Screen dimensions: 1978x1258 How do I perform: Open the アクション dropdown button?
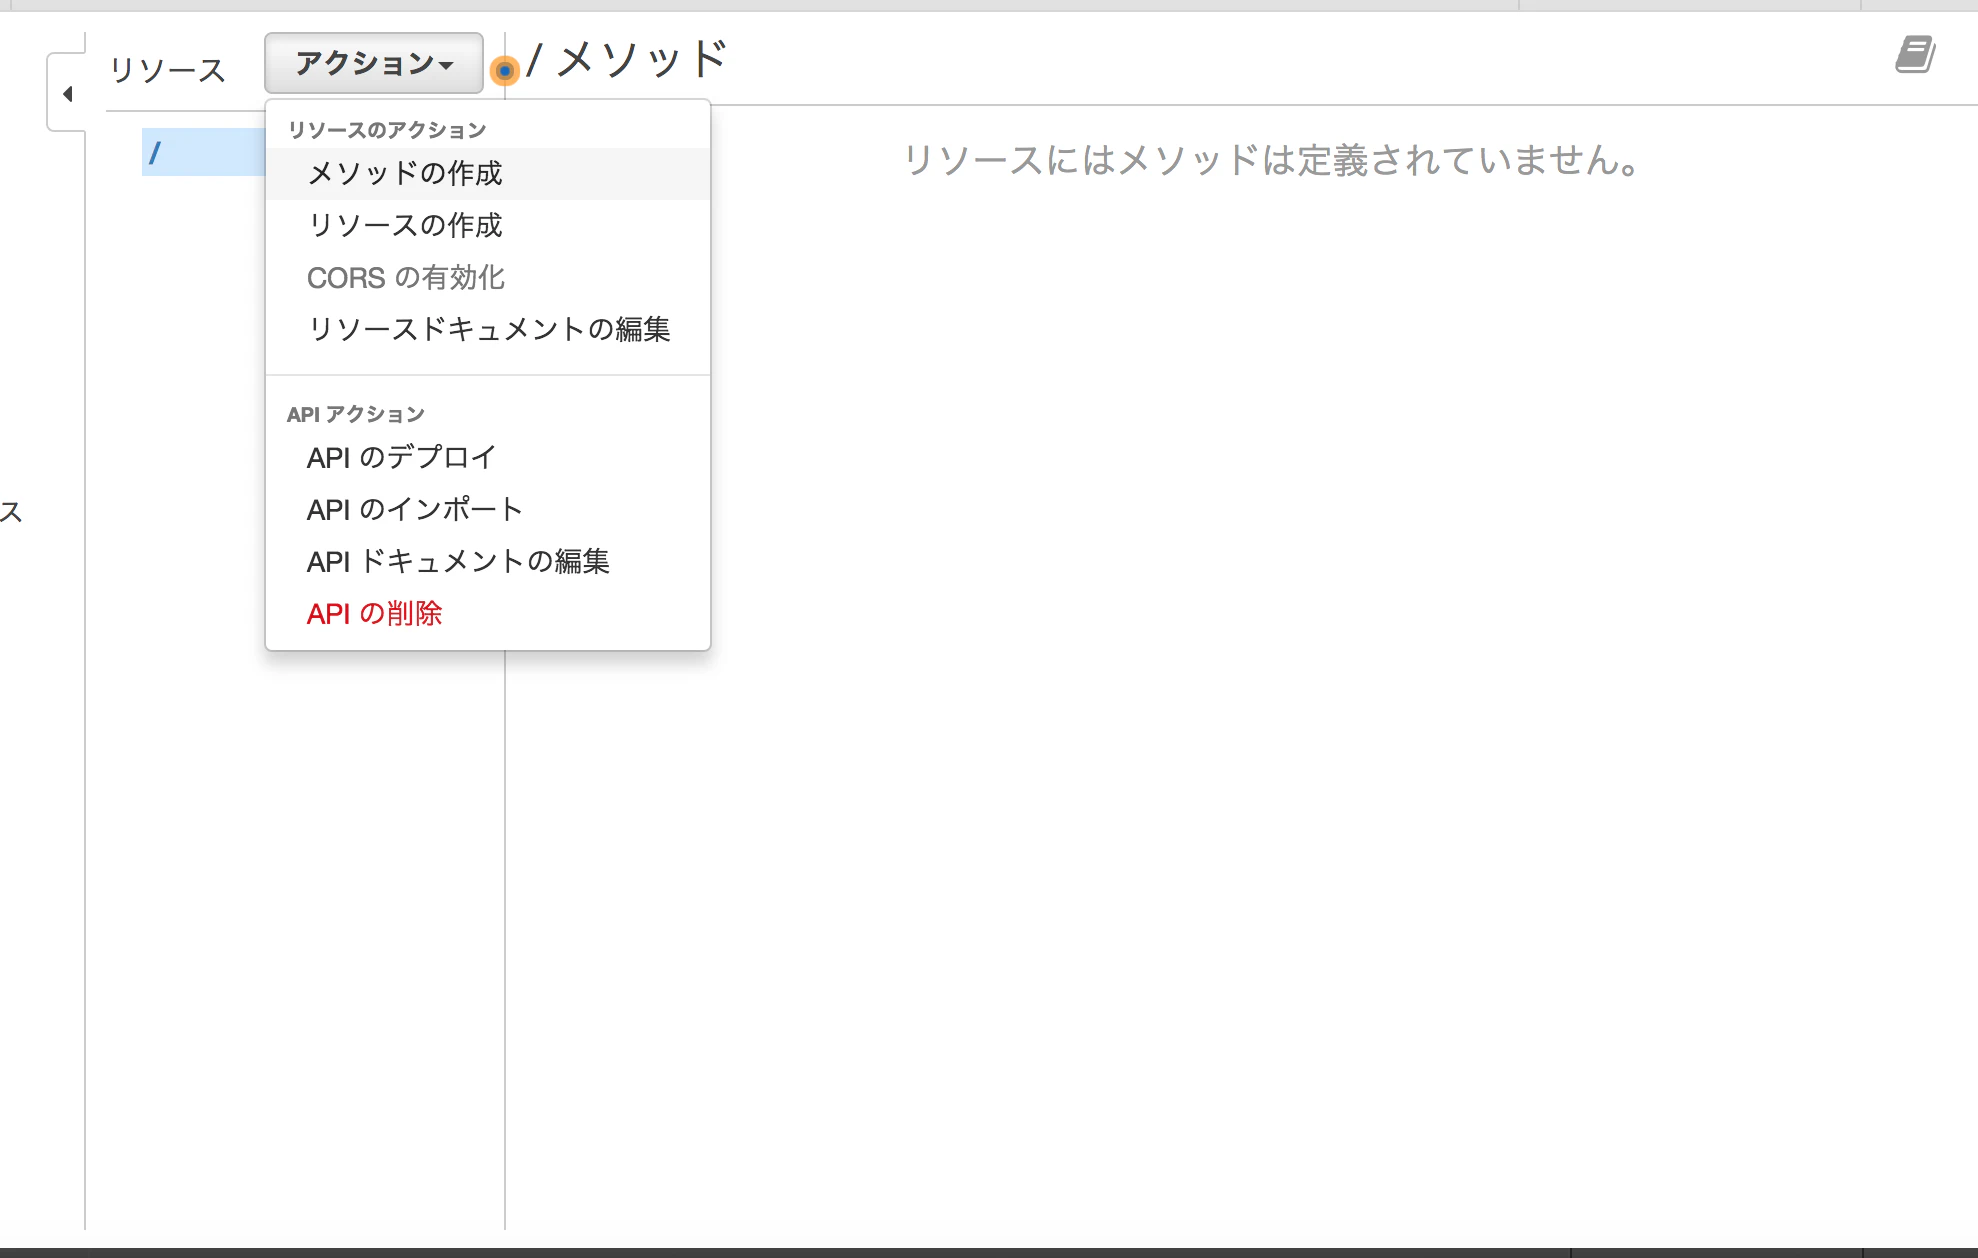(x=374, y=63)
